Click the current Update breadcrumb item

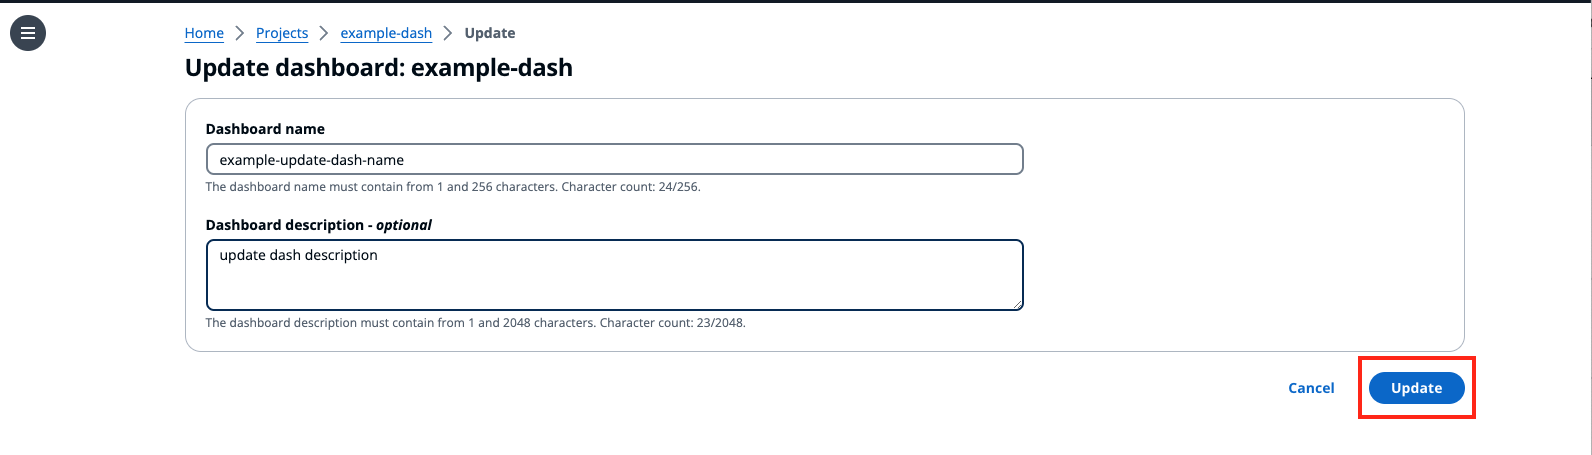(x=490, y=33)
